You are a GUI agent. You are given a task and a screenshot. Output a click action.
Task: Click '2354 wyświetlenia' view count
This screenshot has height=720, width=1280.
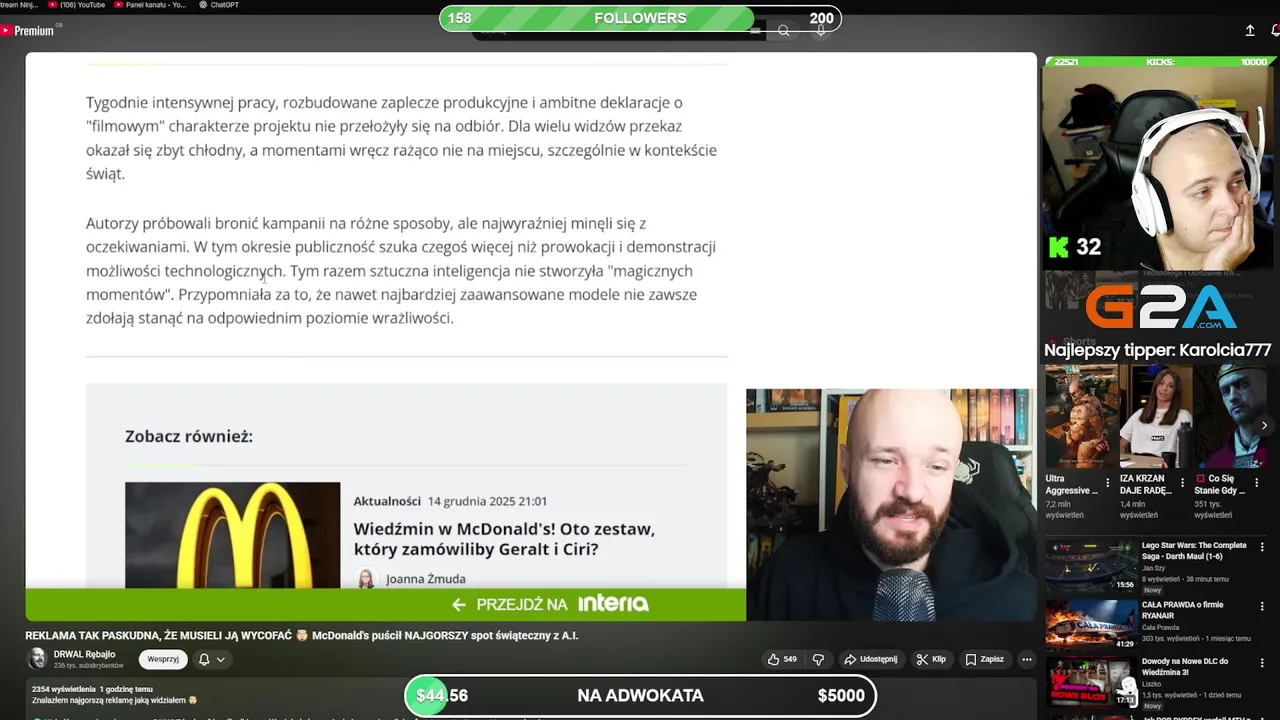point(64,689)
